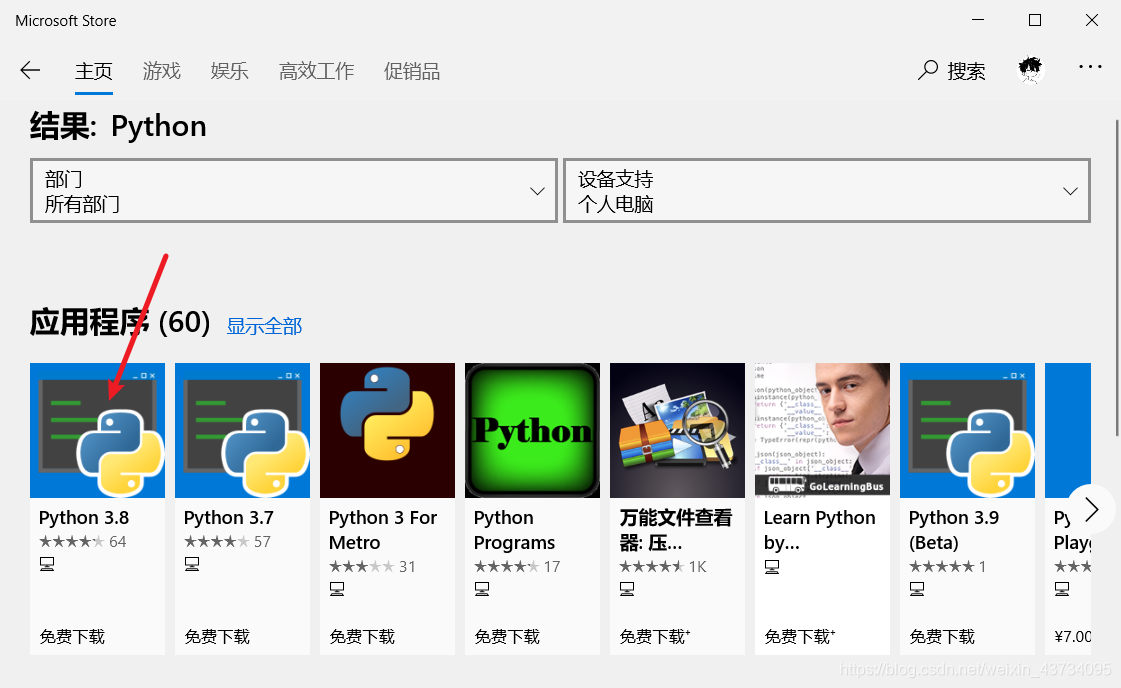The image size is (1121, 688).
Task: Click PC device icon under Python Programs
Action: click(x=482, y=589)
